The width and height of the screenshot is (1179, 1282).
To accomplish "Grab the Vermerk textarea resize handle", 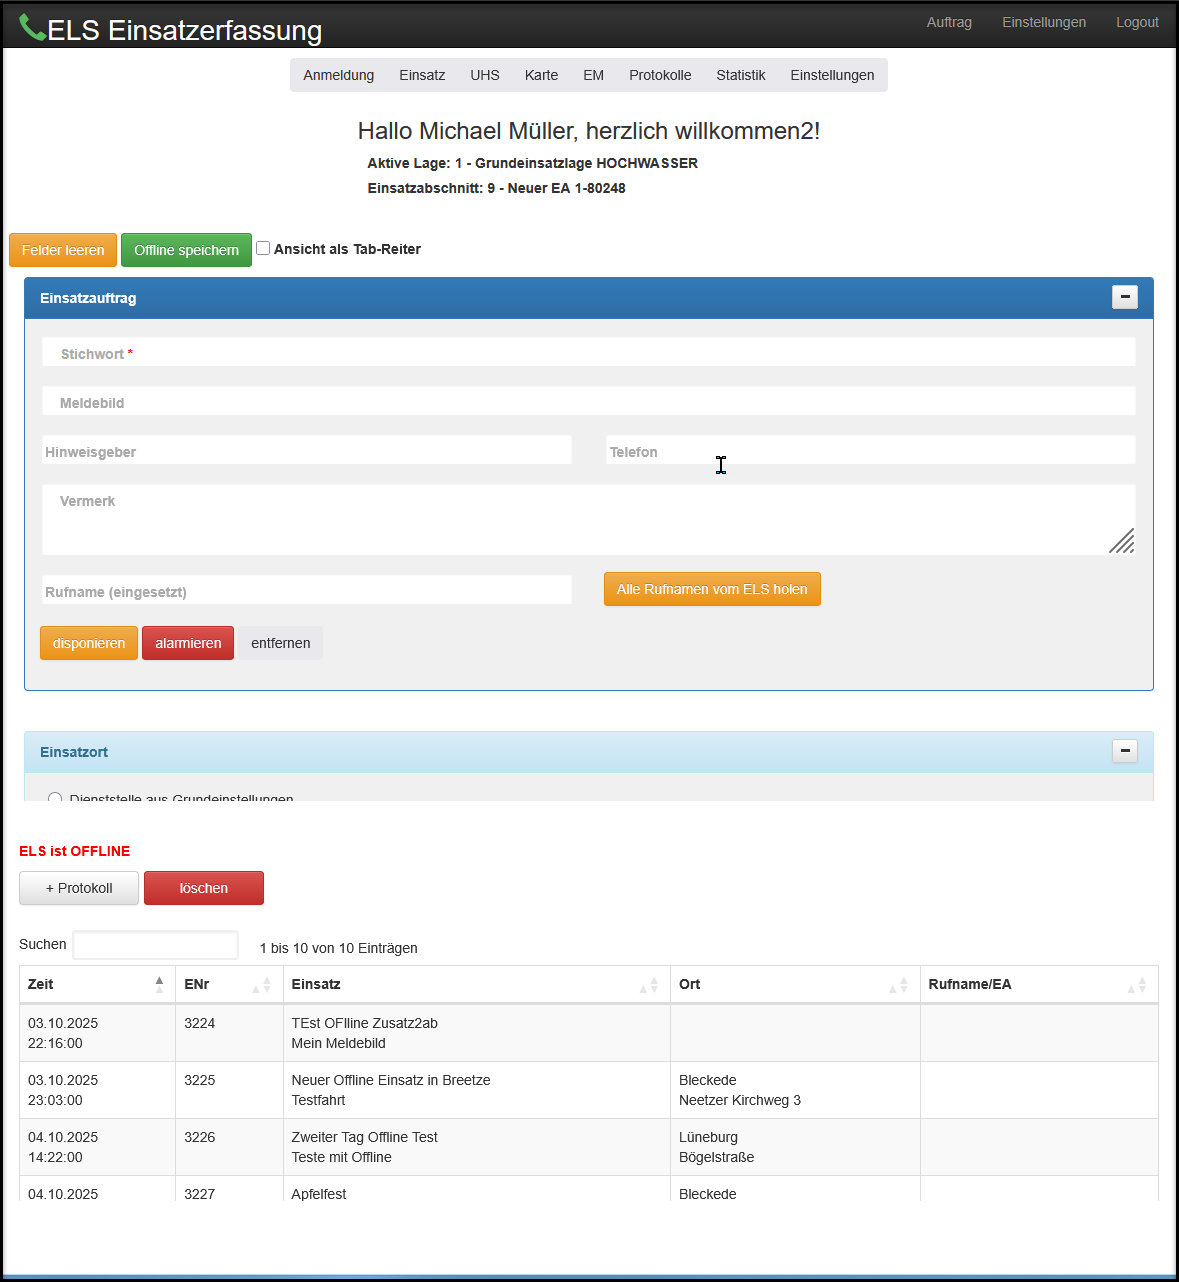I will [1122, 541].
